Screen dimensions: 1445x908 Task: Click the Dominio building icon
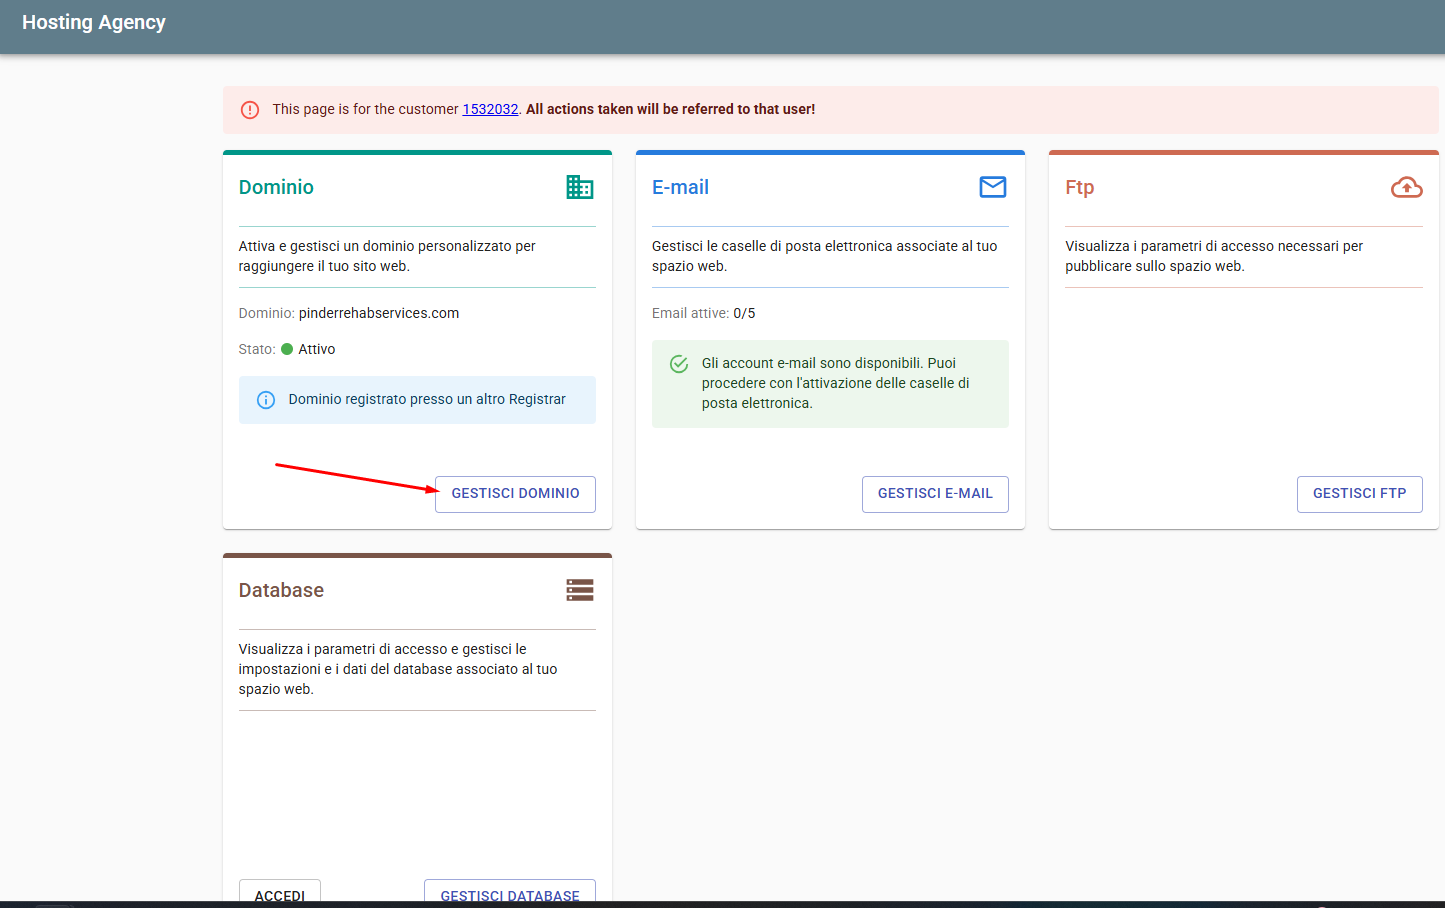click(x=579, y=187)
